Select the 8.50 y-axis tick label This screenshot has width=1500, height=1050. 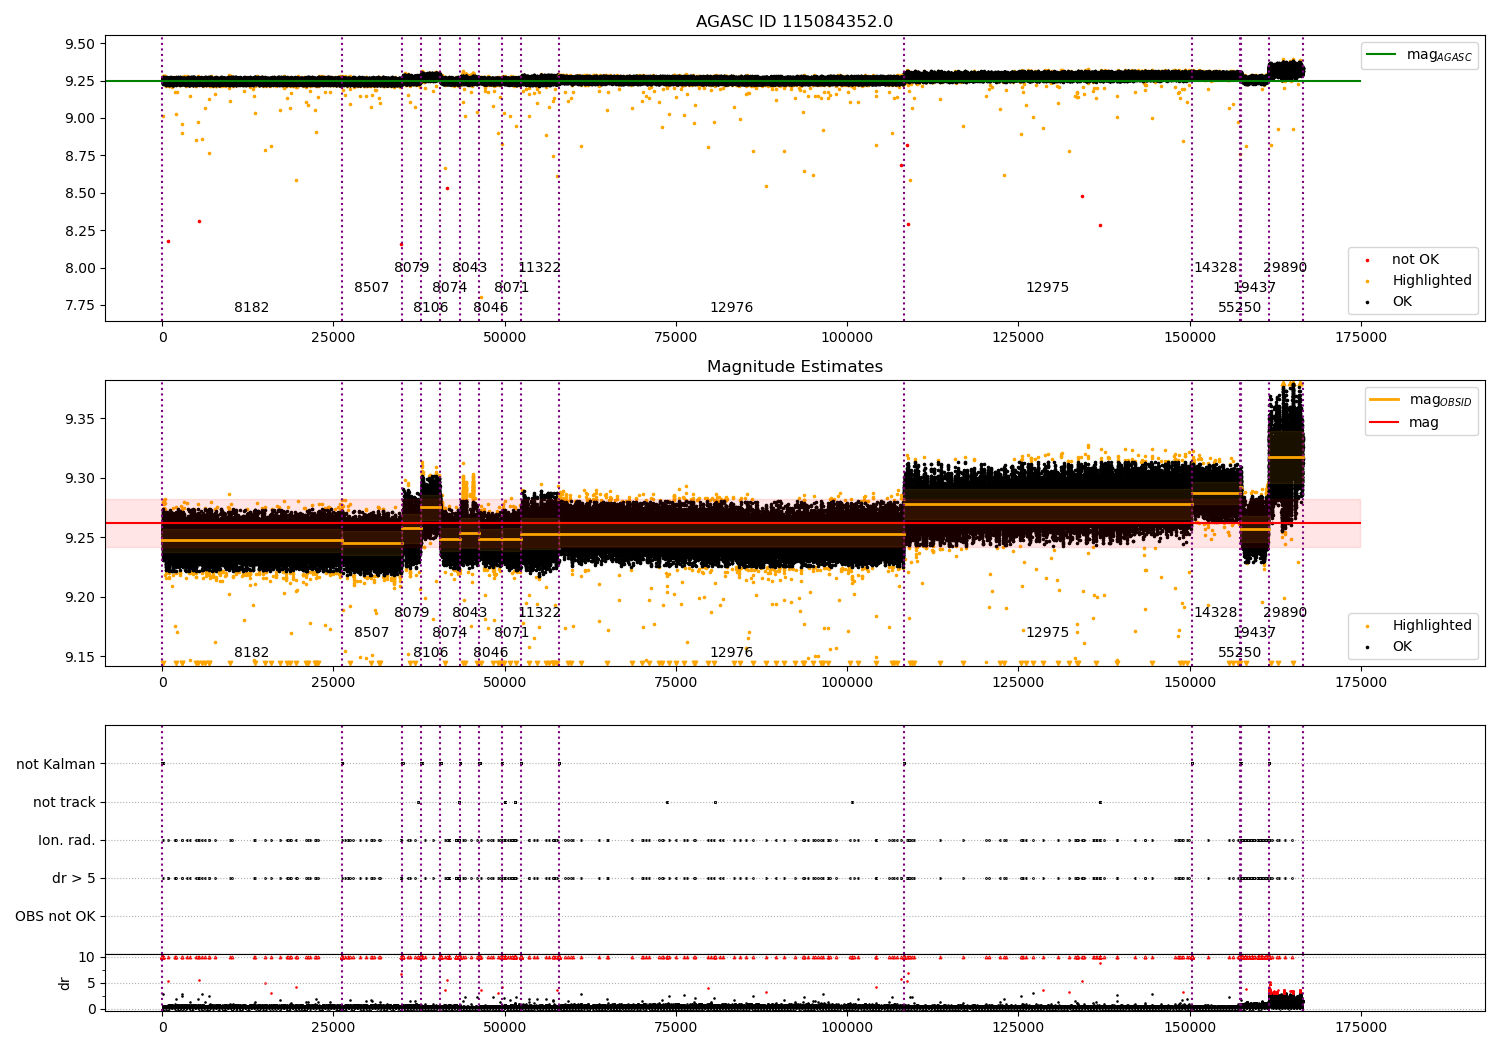coord(79,193)
